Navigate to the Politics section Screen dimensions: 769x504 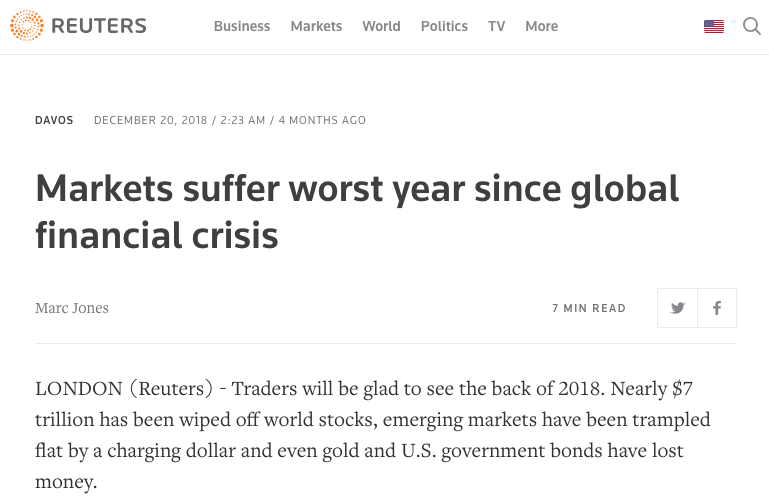tap(444, 26)
